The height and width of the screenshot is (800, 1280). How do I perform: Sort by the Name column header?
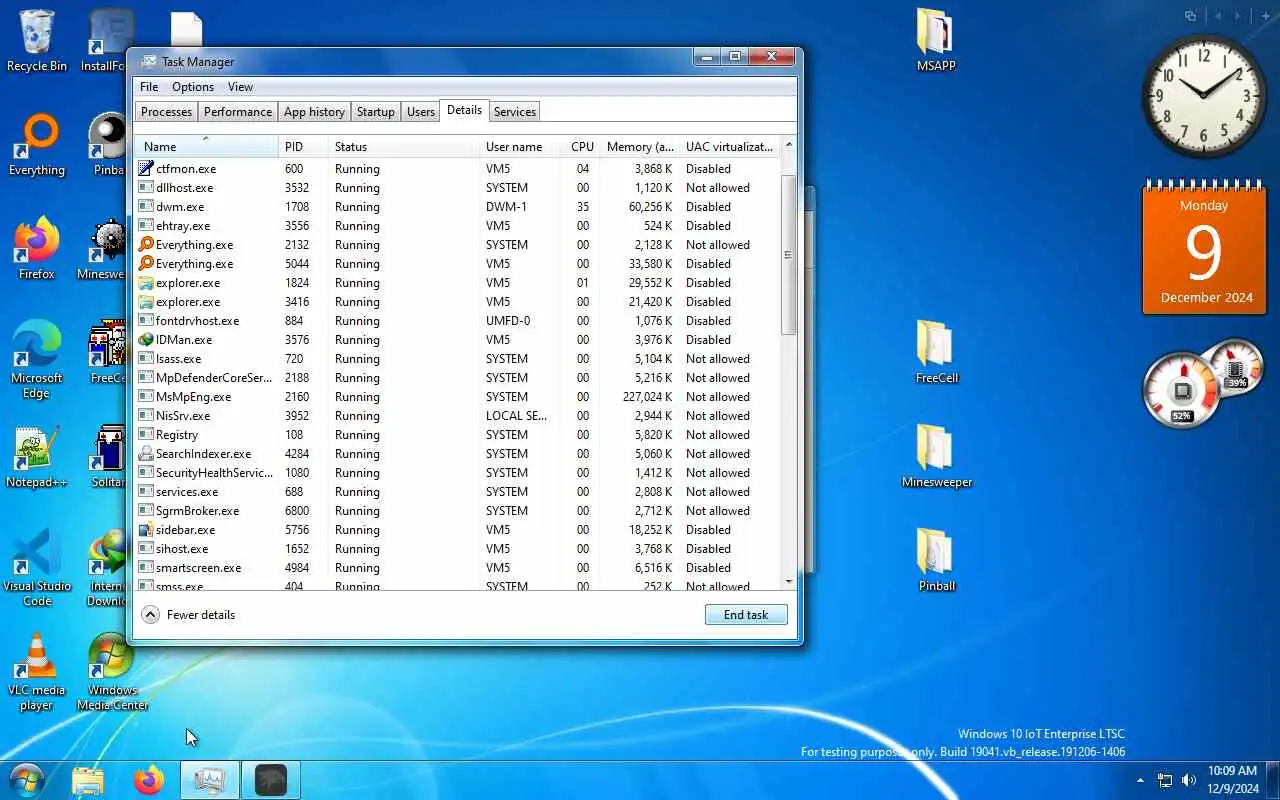(x=207, y=147)
